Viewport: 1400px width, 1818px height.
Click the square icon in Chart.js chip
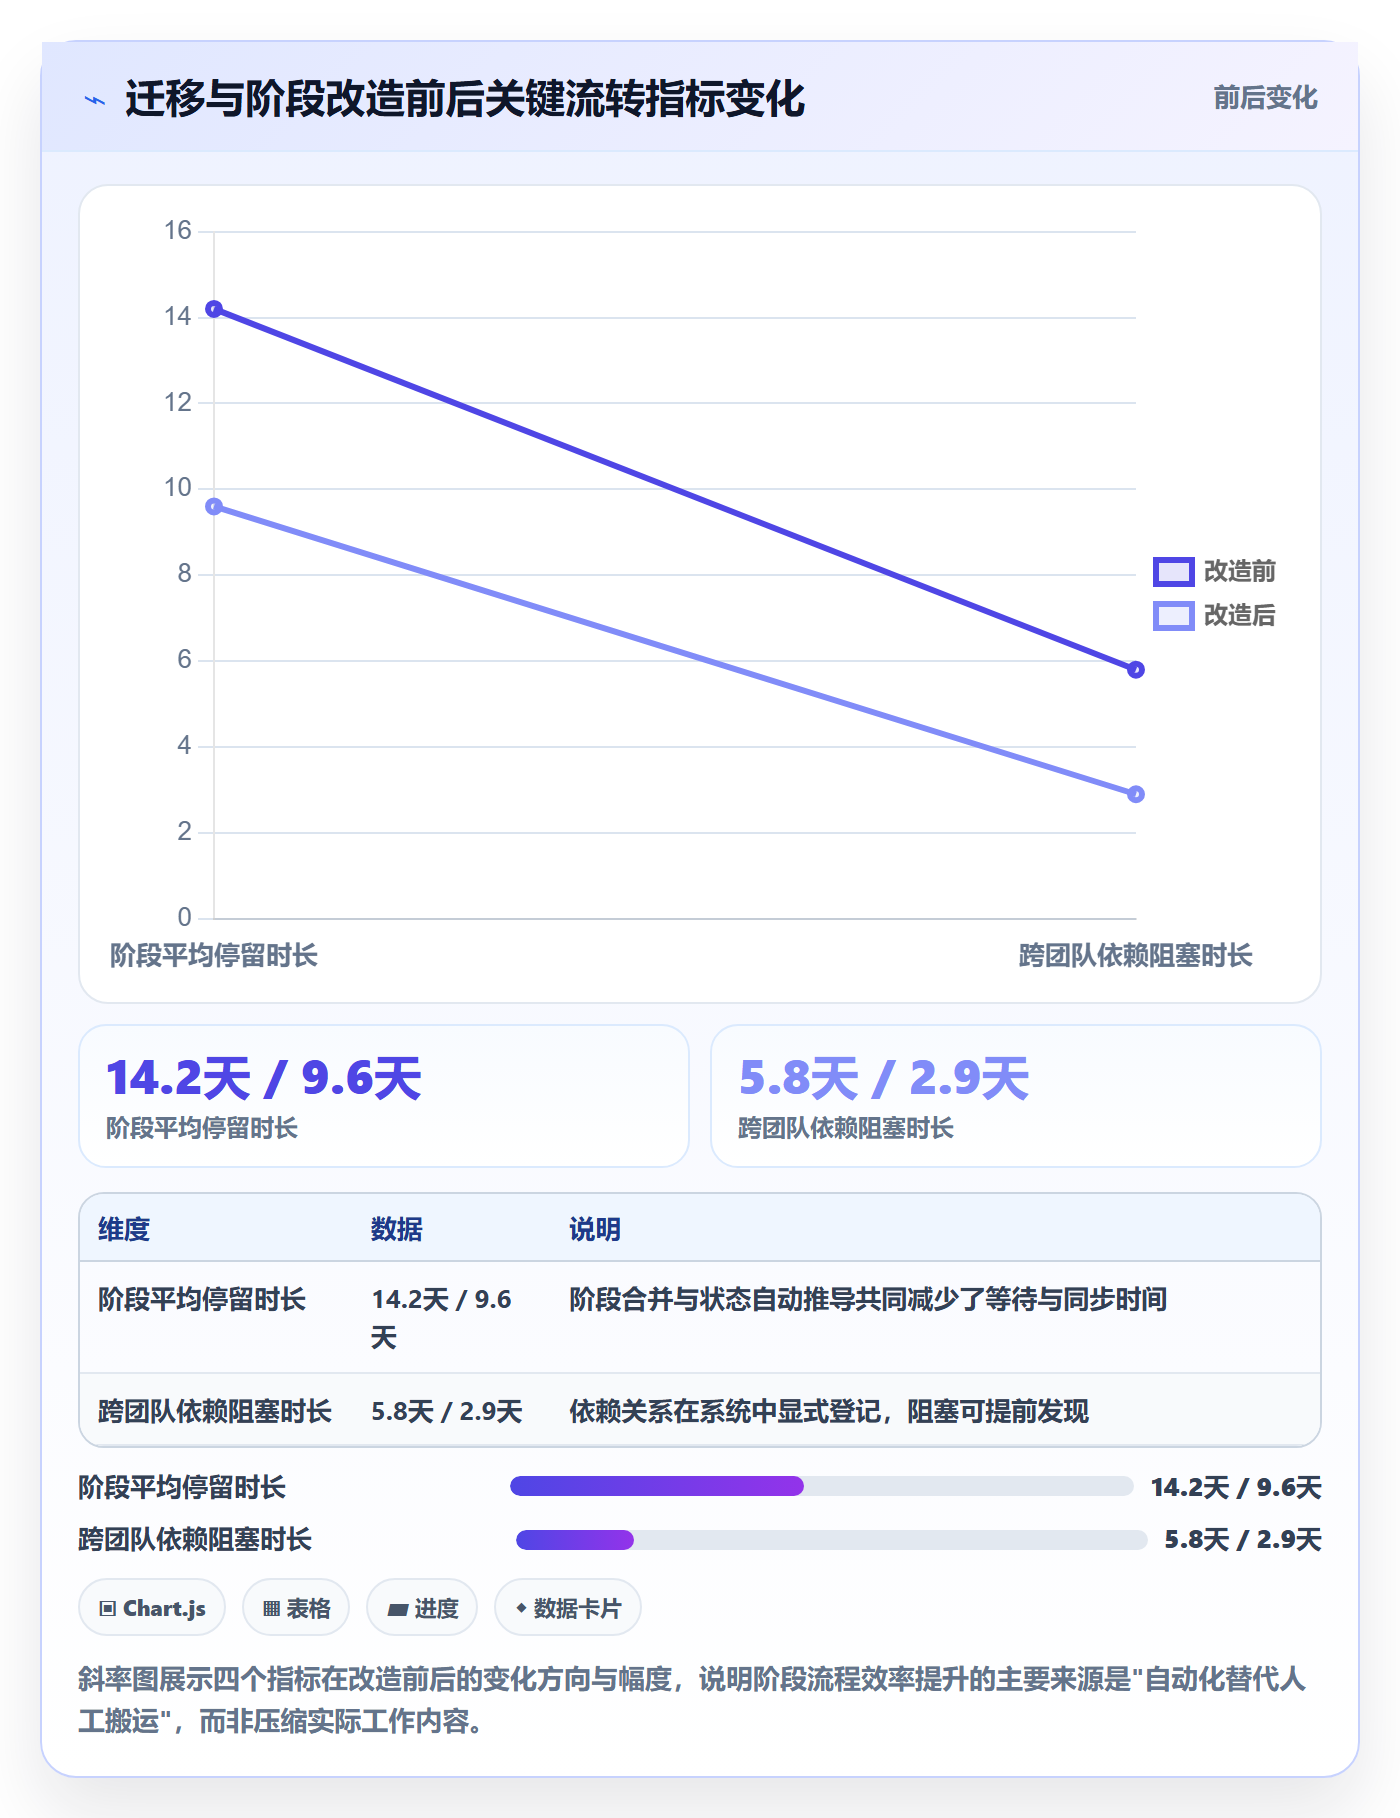pyautogui.click(x=108, y=1609)
